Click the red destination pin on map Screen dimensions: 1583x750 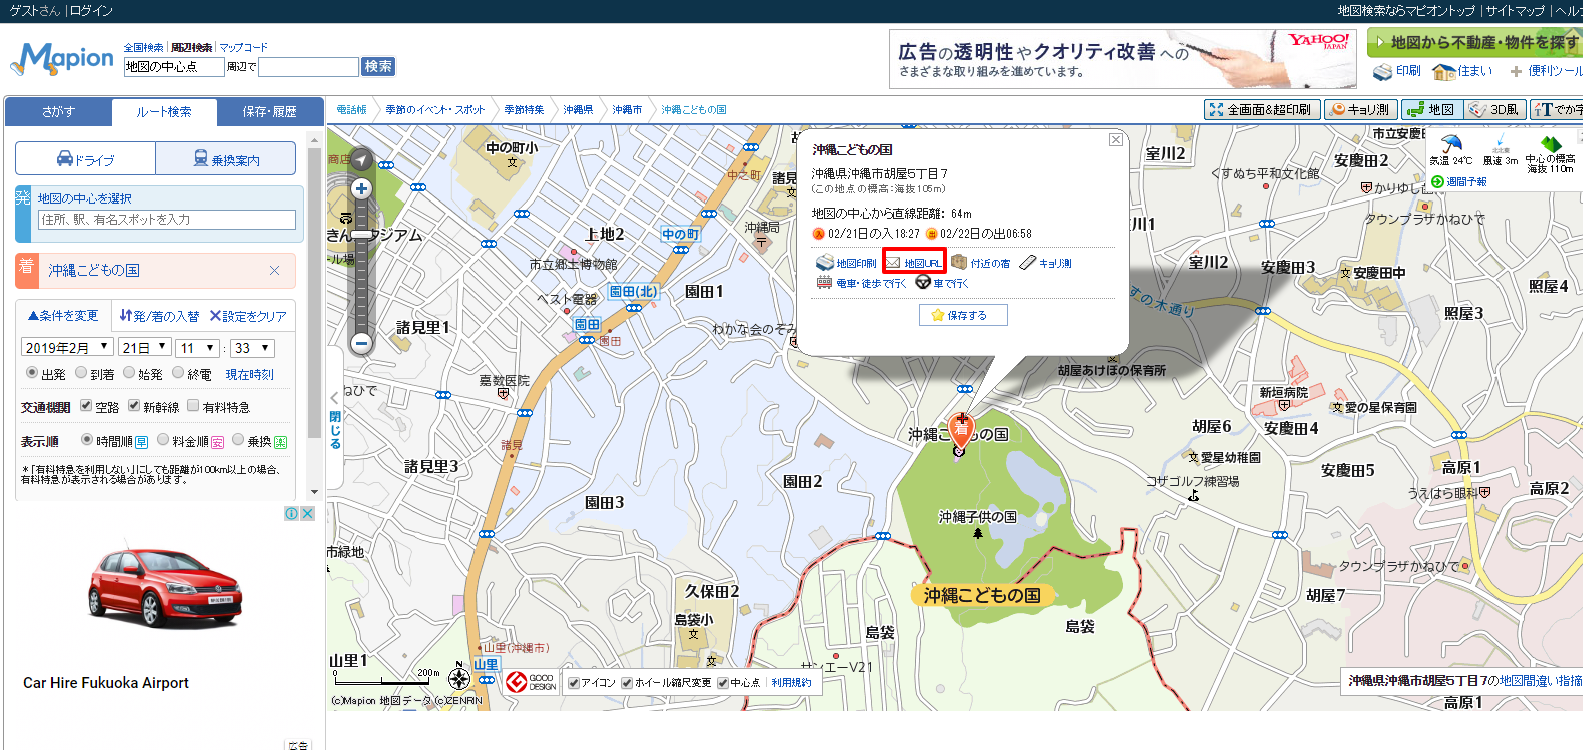click(x=961, y=430)
